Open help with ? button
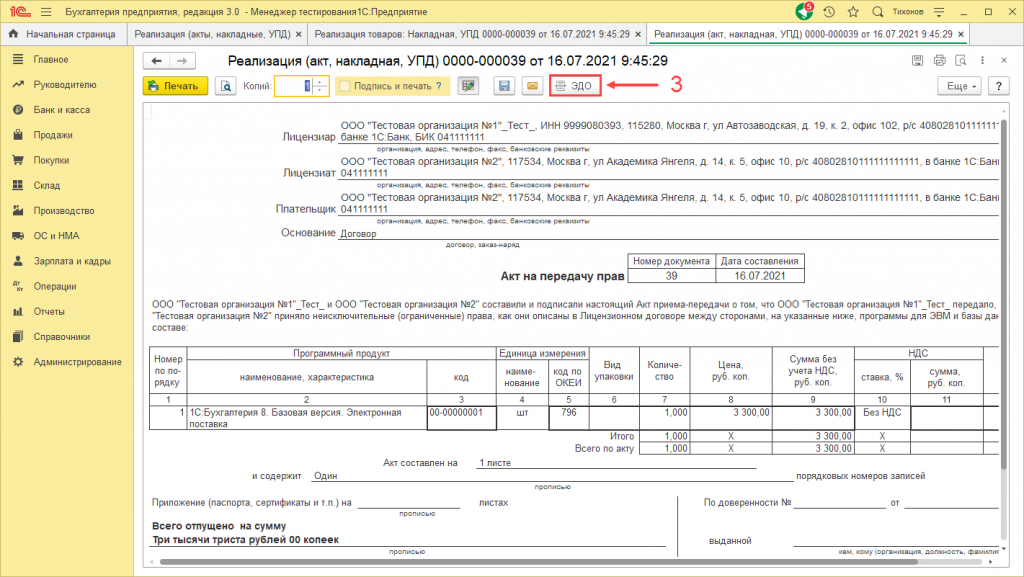1024x577 pixels. pos(999,86)
